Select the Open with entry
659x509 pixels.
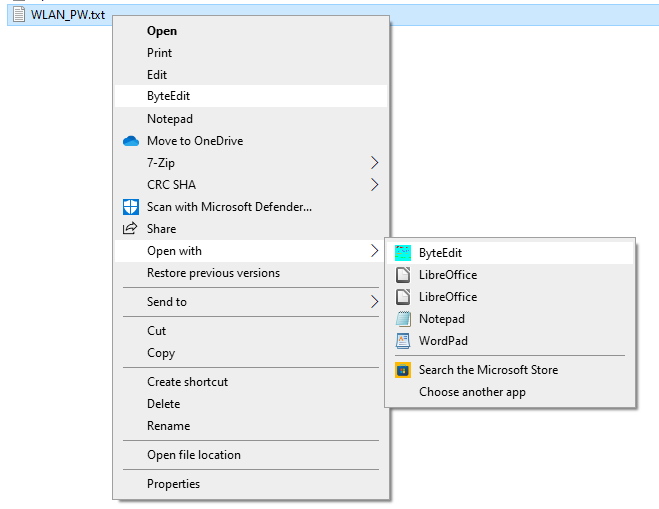[x=251, y=251]
